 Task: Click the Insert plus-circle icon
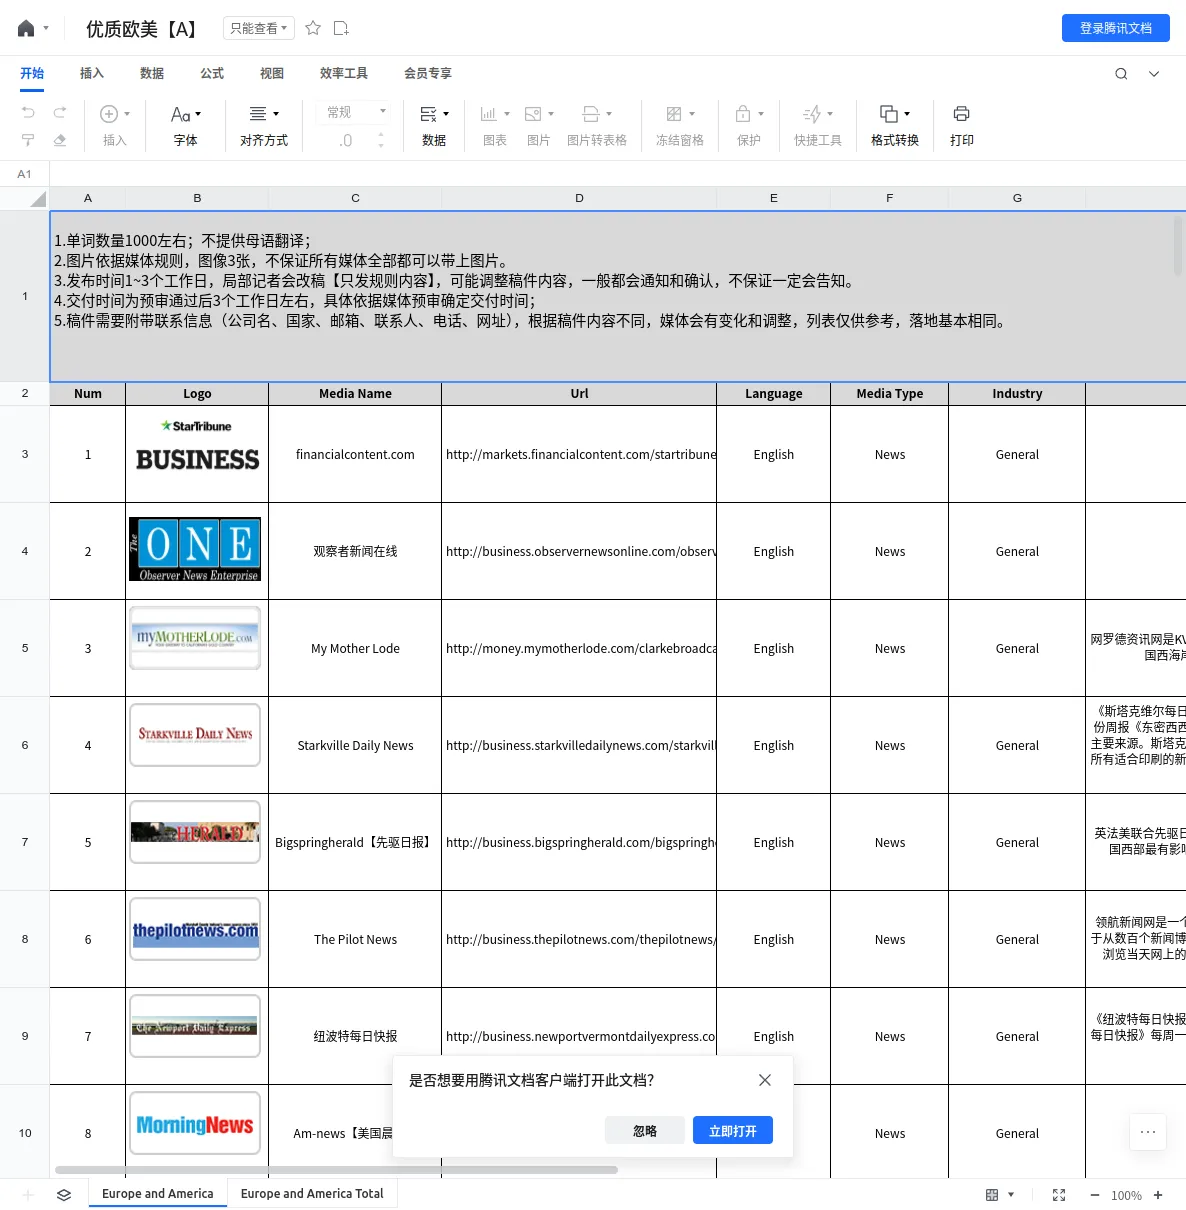[x=109, y=114]
